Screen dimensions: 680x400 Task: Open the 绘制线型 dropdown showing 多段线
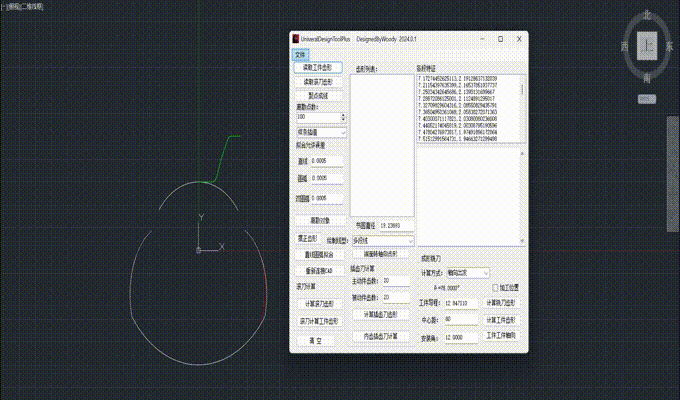(x=383, y=240)
